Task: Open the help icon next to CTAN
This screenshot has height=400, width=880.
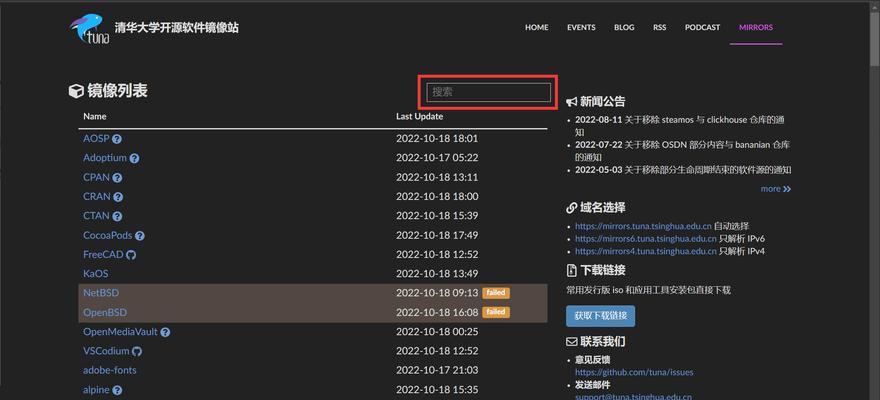Action: tap(117, 217)
